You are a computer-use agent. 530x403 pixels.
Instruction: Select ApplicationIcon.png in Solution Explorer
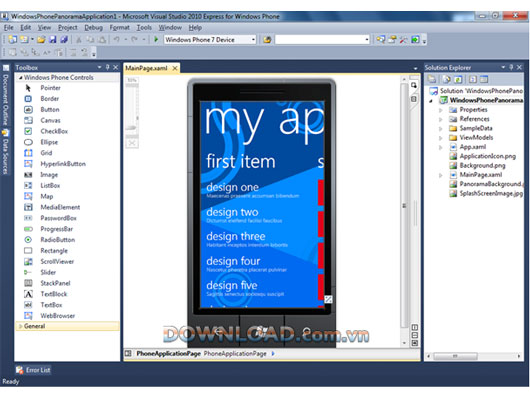487,156
